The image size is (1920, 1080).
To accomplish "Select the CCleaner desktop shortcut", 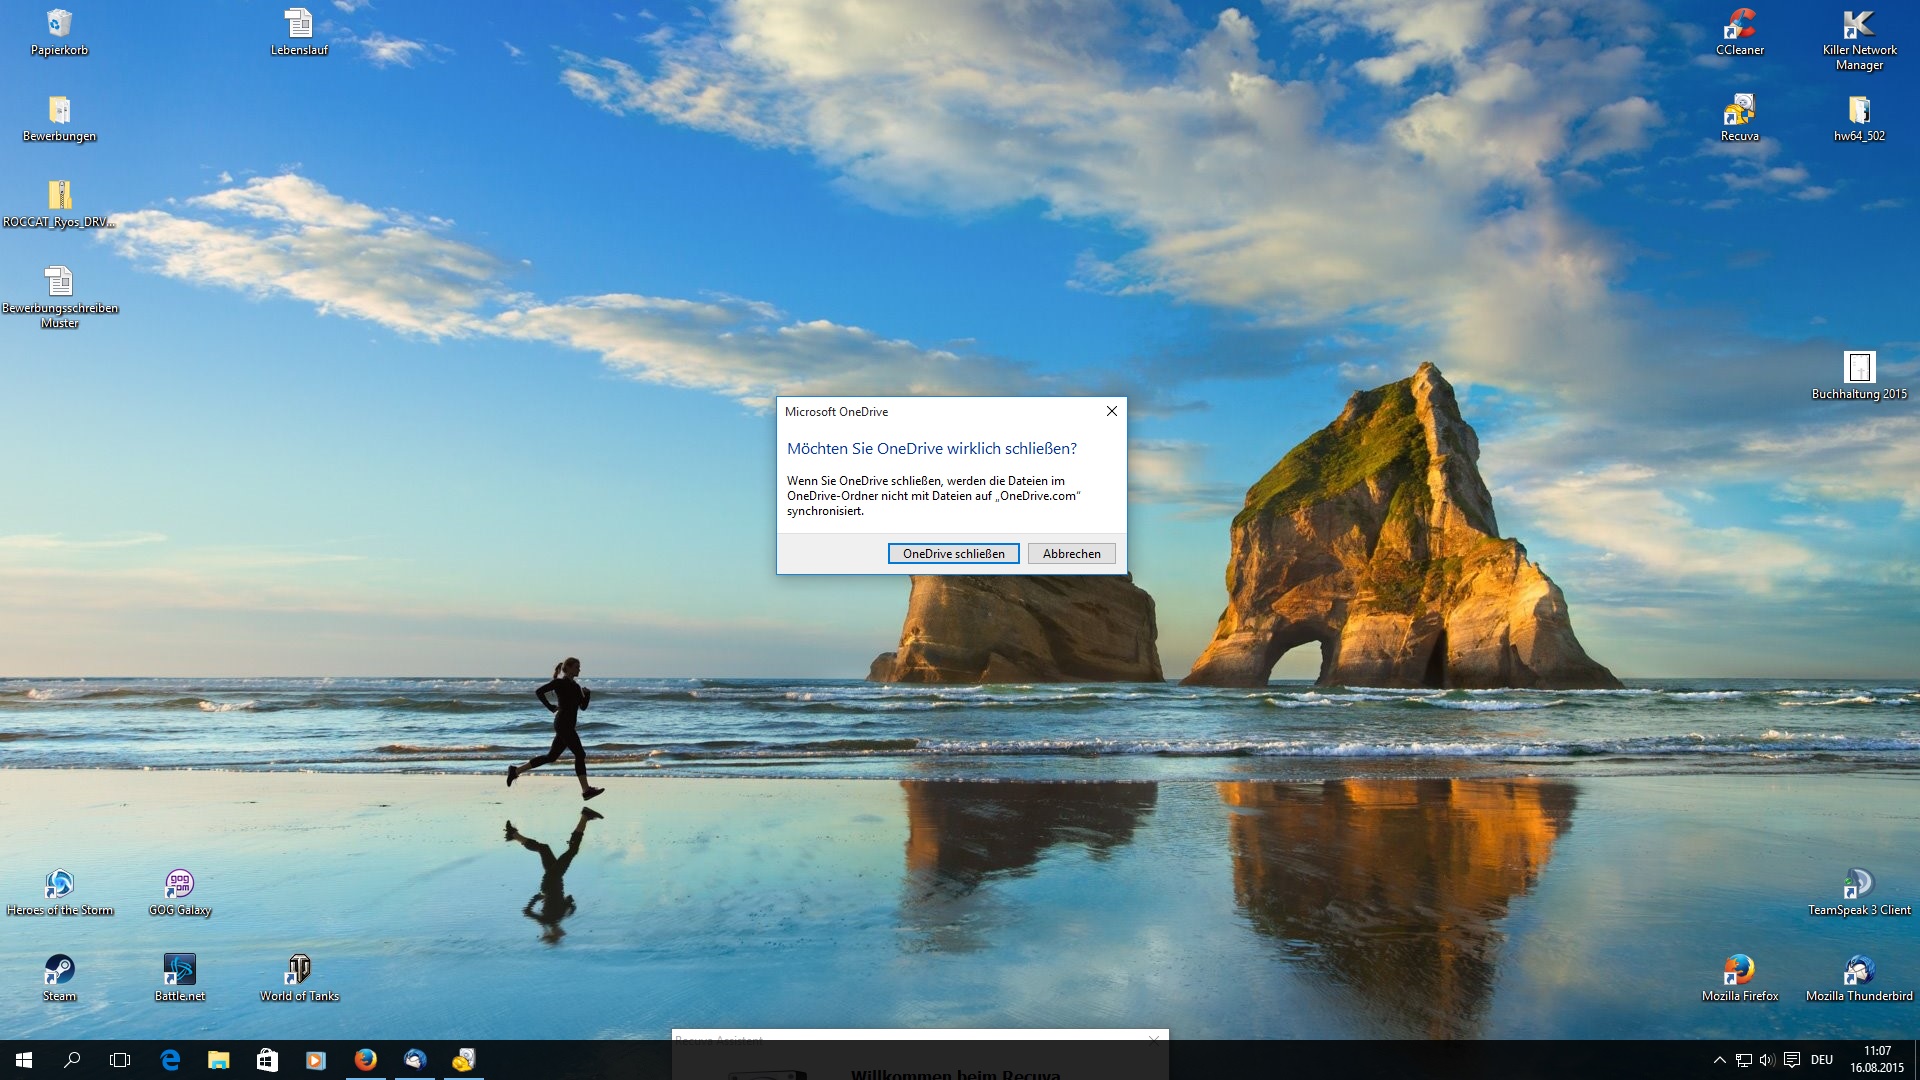I will point(1739,23).
